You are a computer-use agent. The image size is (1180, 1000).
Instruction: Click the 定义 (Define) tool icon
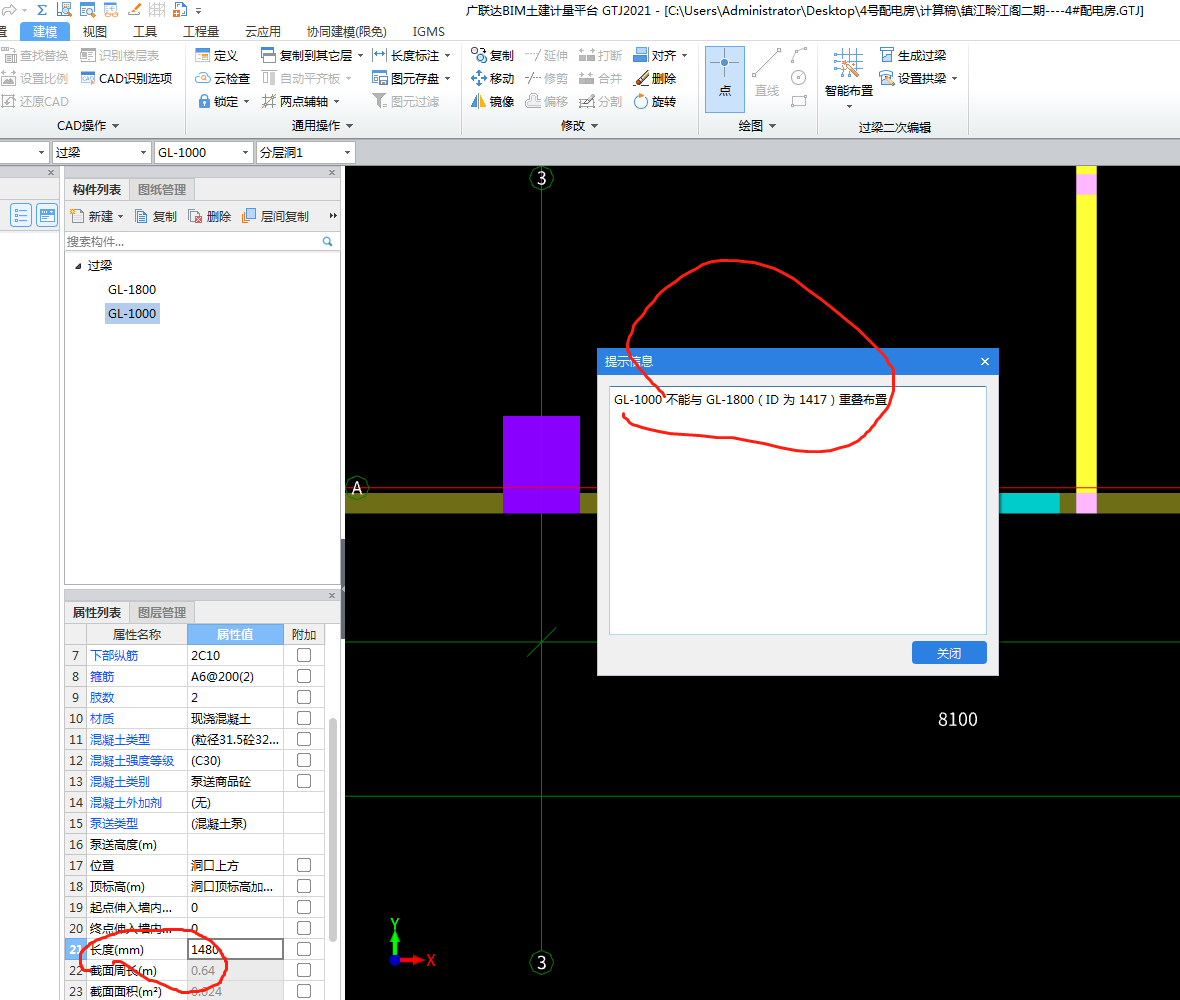pyautogui.click(x=202, y=56)
